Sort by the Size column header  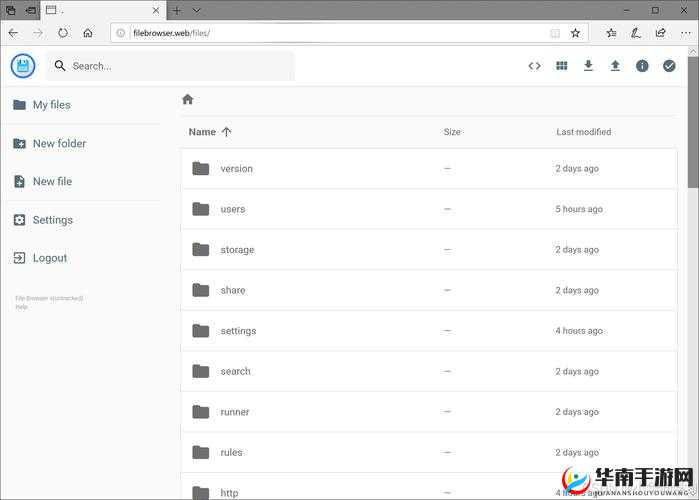(452, 132)
